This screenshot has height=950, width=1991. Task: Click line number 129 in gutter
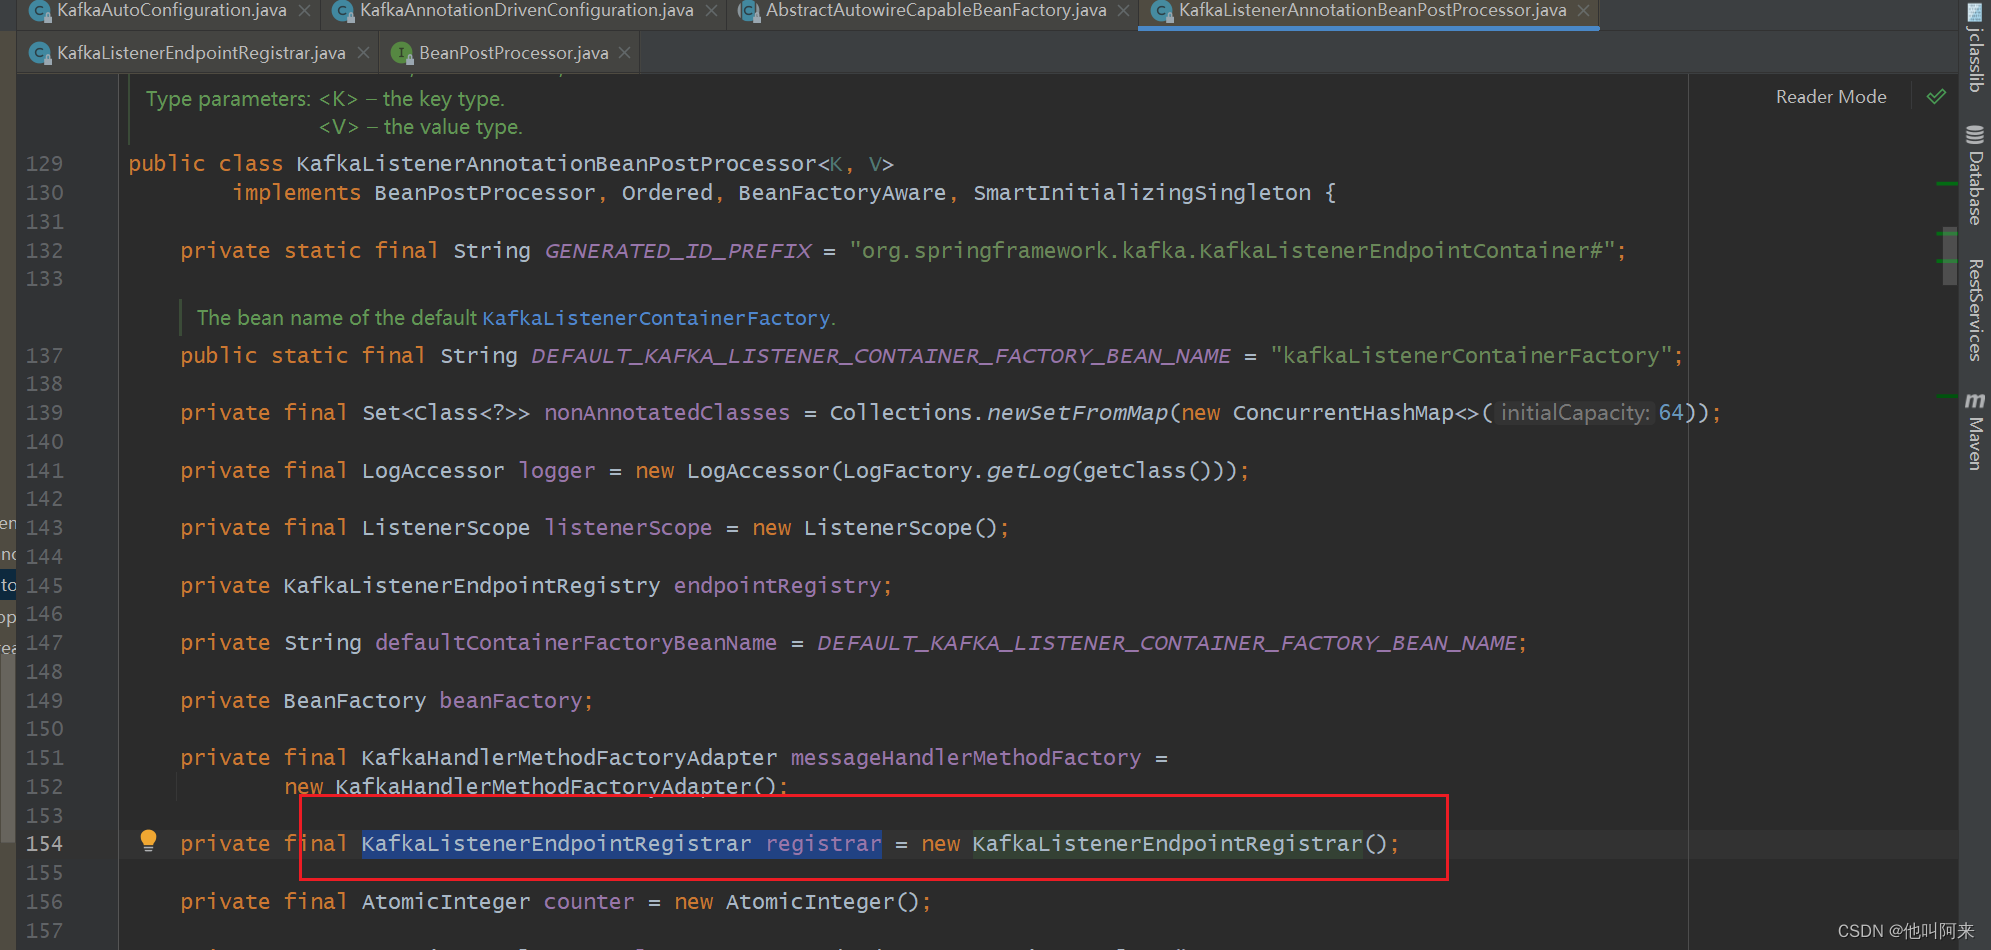(x=44, y=164)
